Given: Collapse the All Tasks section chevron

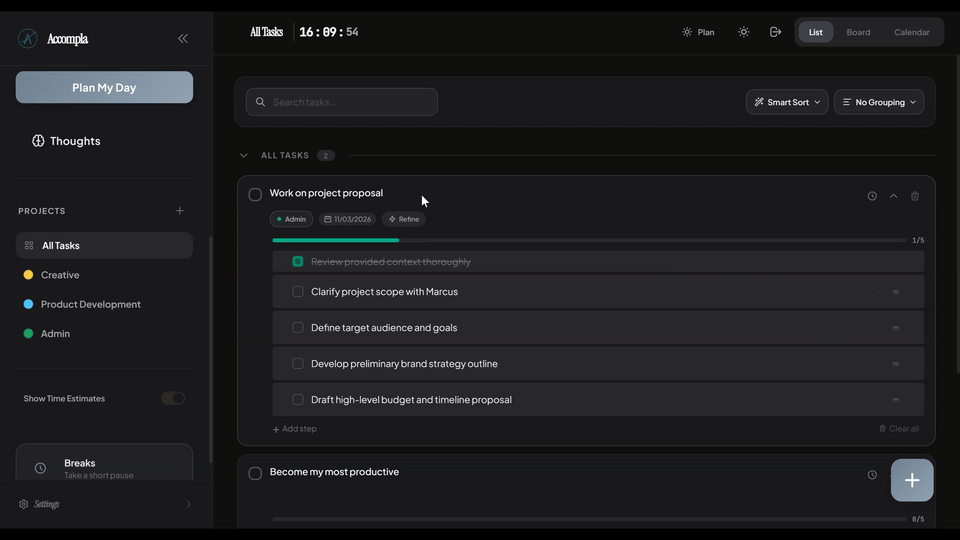Looking at the screenshot, I should tap(244, 156).
